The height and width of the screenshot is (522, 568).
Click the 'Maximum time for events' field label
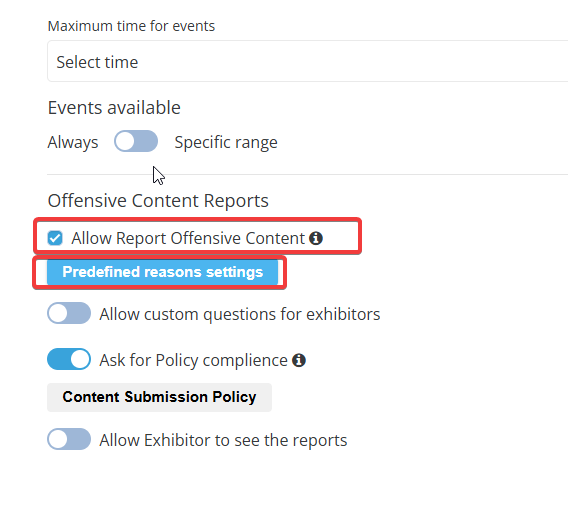(131, 26)
